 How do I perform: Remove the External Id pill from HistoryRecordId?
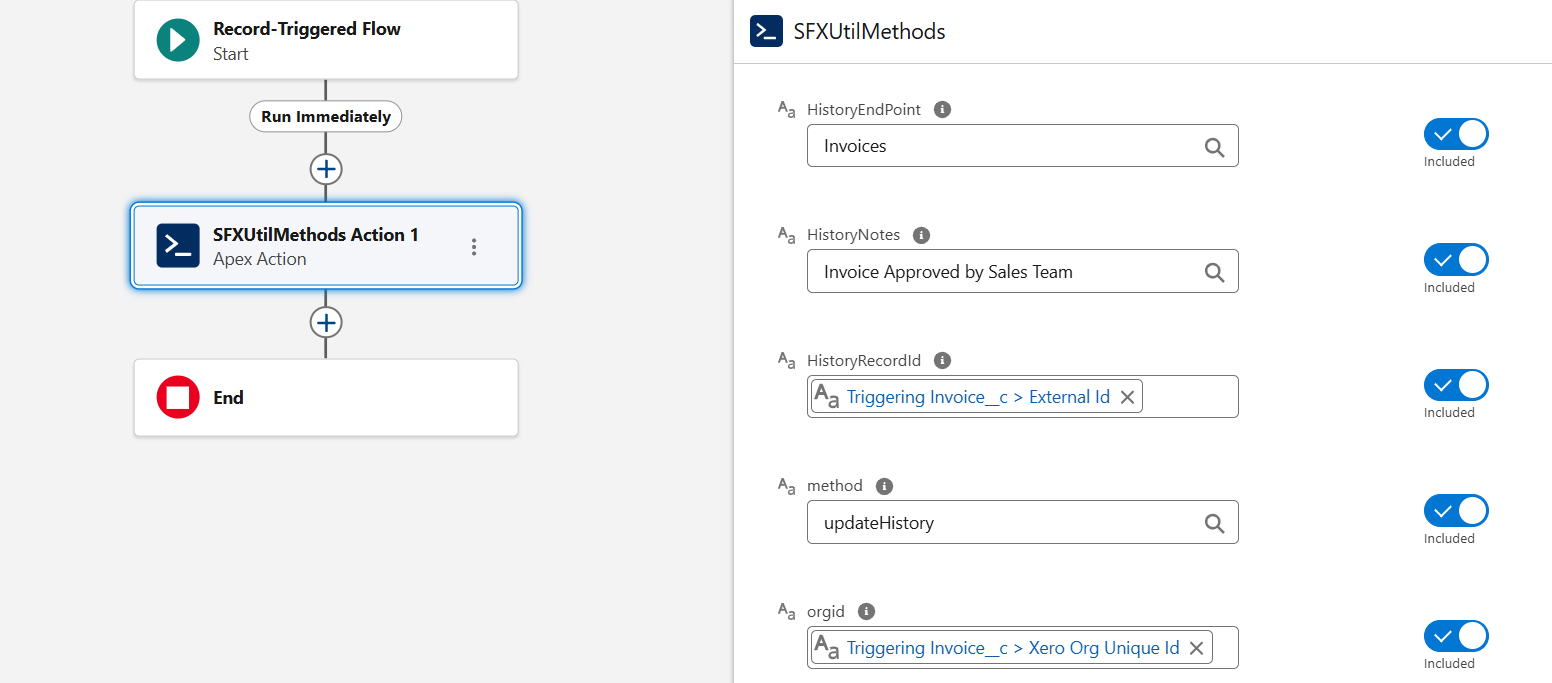point(1127,397)
